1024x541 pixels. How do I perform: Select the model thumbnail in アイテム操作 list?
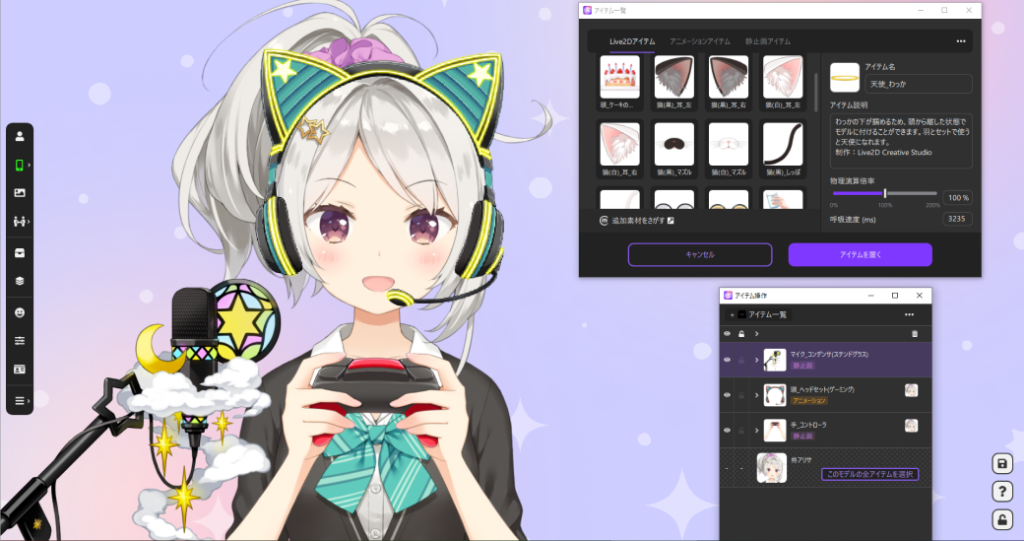coord(771,468)
